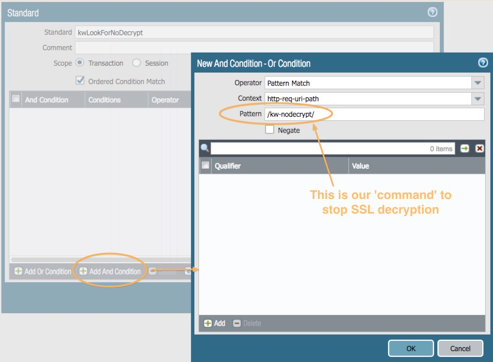The height and width of the screenshot is (362, 493).
Task: Open help for the Standard dialog
Action: coord(432,12)
